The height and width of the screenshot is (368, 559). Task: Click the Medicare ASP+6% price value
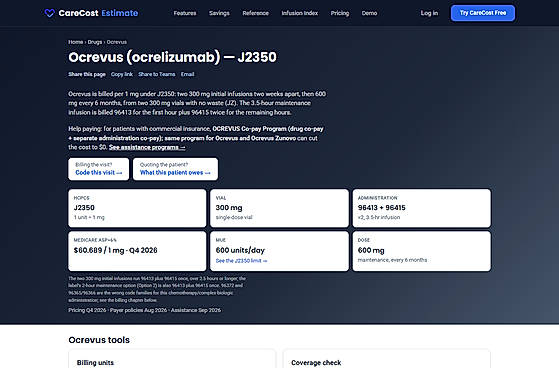coord(116,250)
